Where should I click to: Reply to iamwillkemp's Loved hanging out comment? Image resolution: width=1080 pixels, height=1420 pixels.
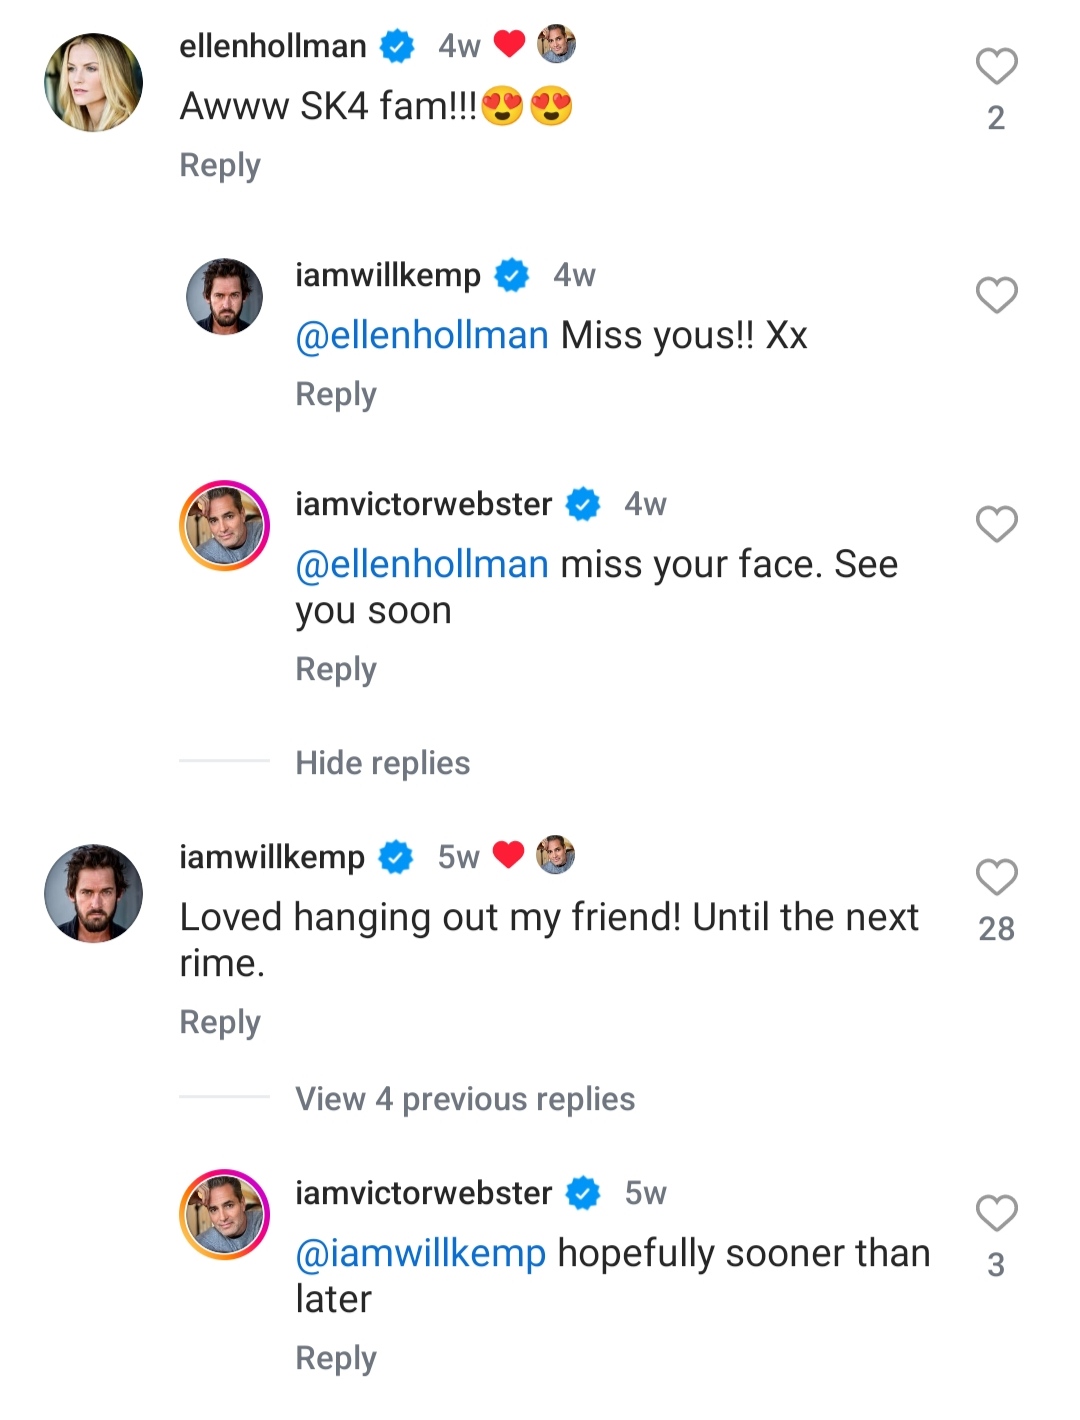[x=220, y=1022]
